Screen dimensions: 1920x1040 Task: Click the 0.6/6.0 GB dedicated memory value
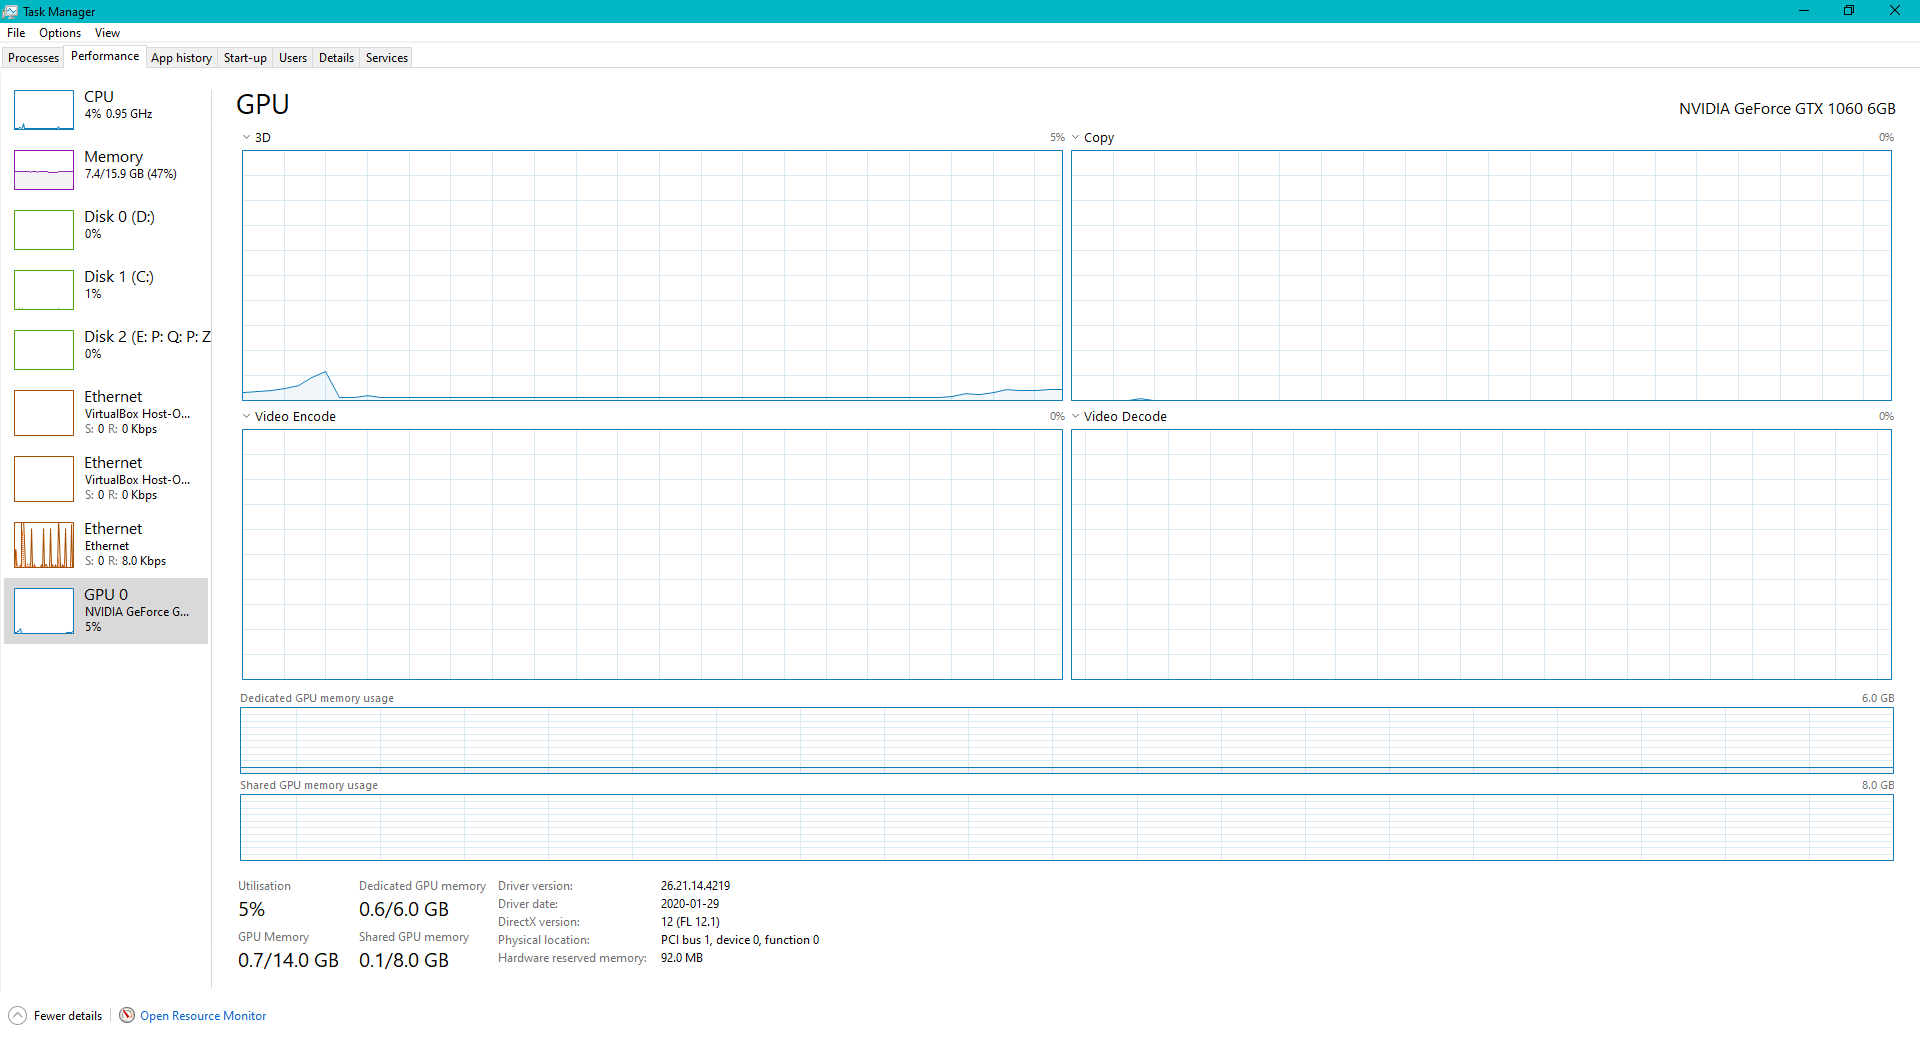[404, 909]
